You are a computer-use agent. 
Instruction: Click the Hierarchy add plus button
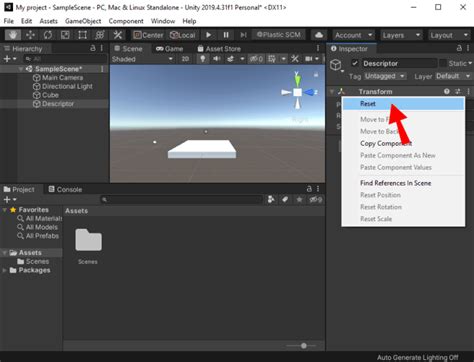(9, 59)
